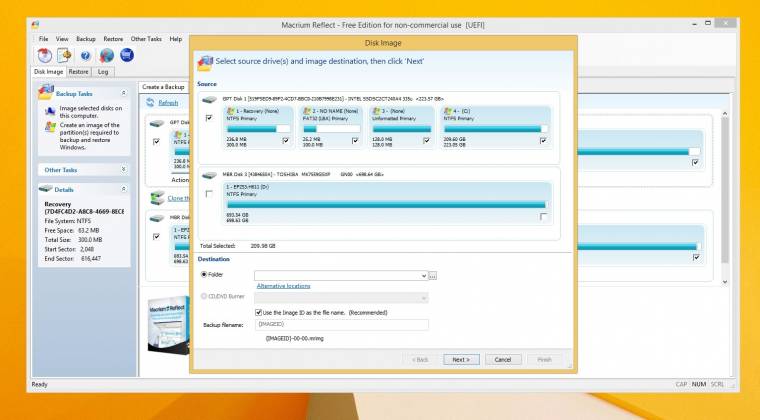Check the EP253-HB11 (D:) partition checkbox
The width and height of the screenshot is (760, 420).
click(x=543, y=217)
